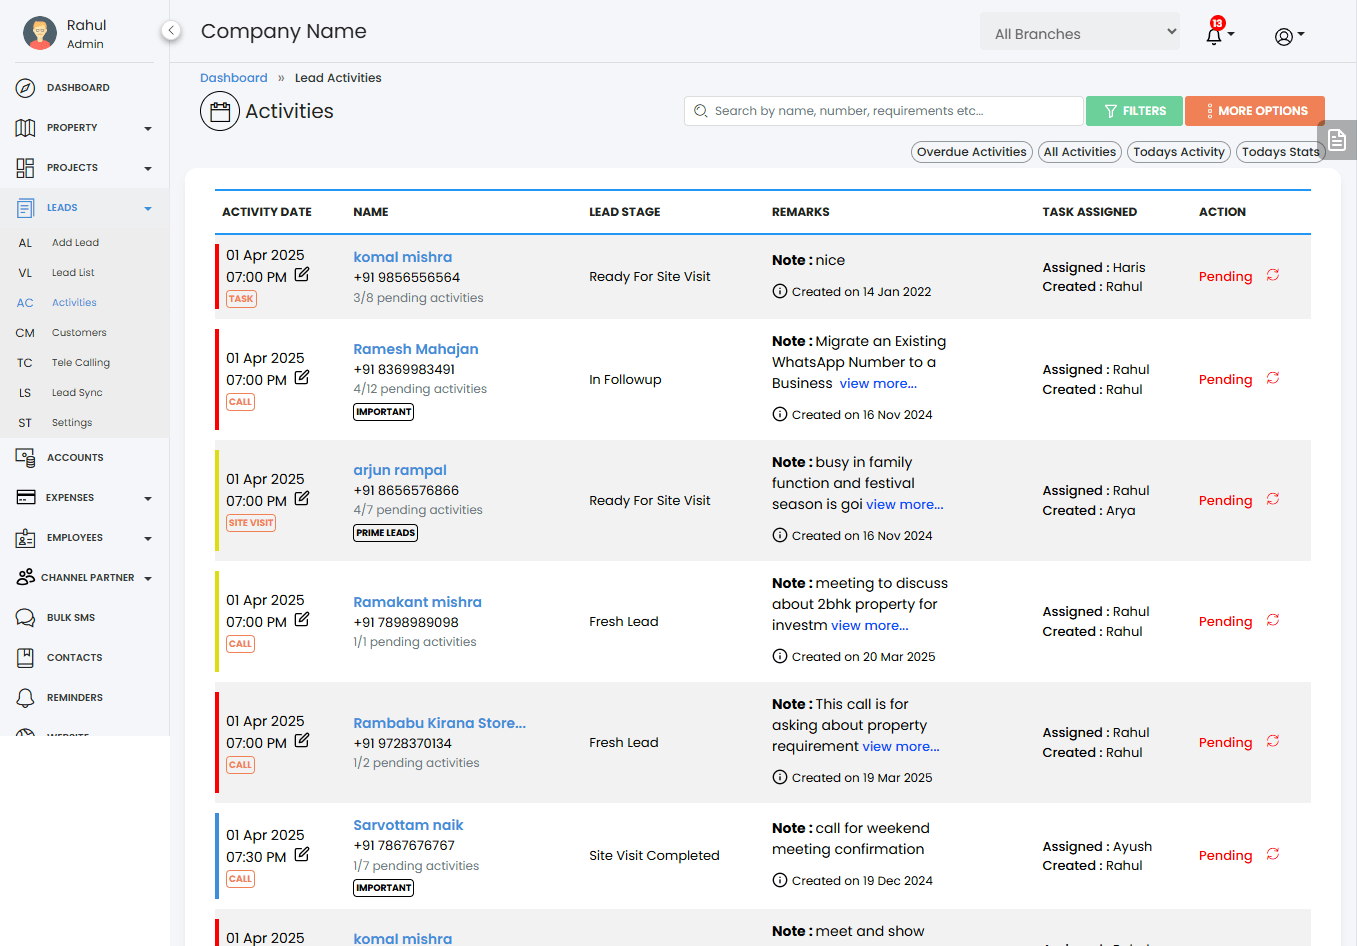Switch to Overdue Activities tab

pyautogui.click(x=971, y=152)
